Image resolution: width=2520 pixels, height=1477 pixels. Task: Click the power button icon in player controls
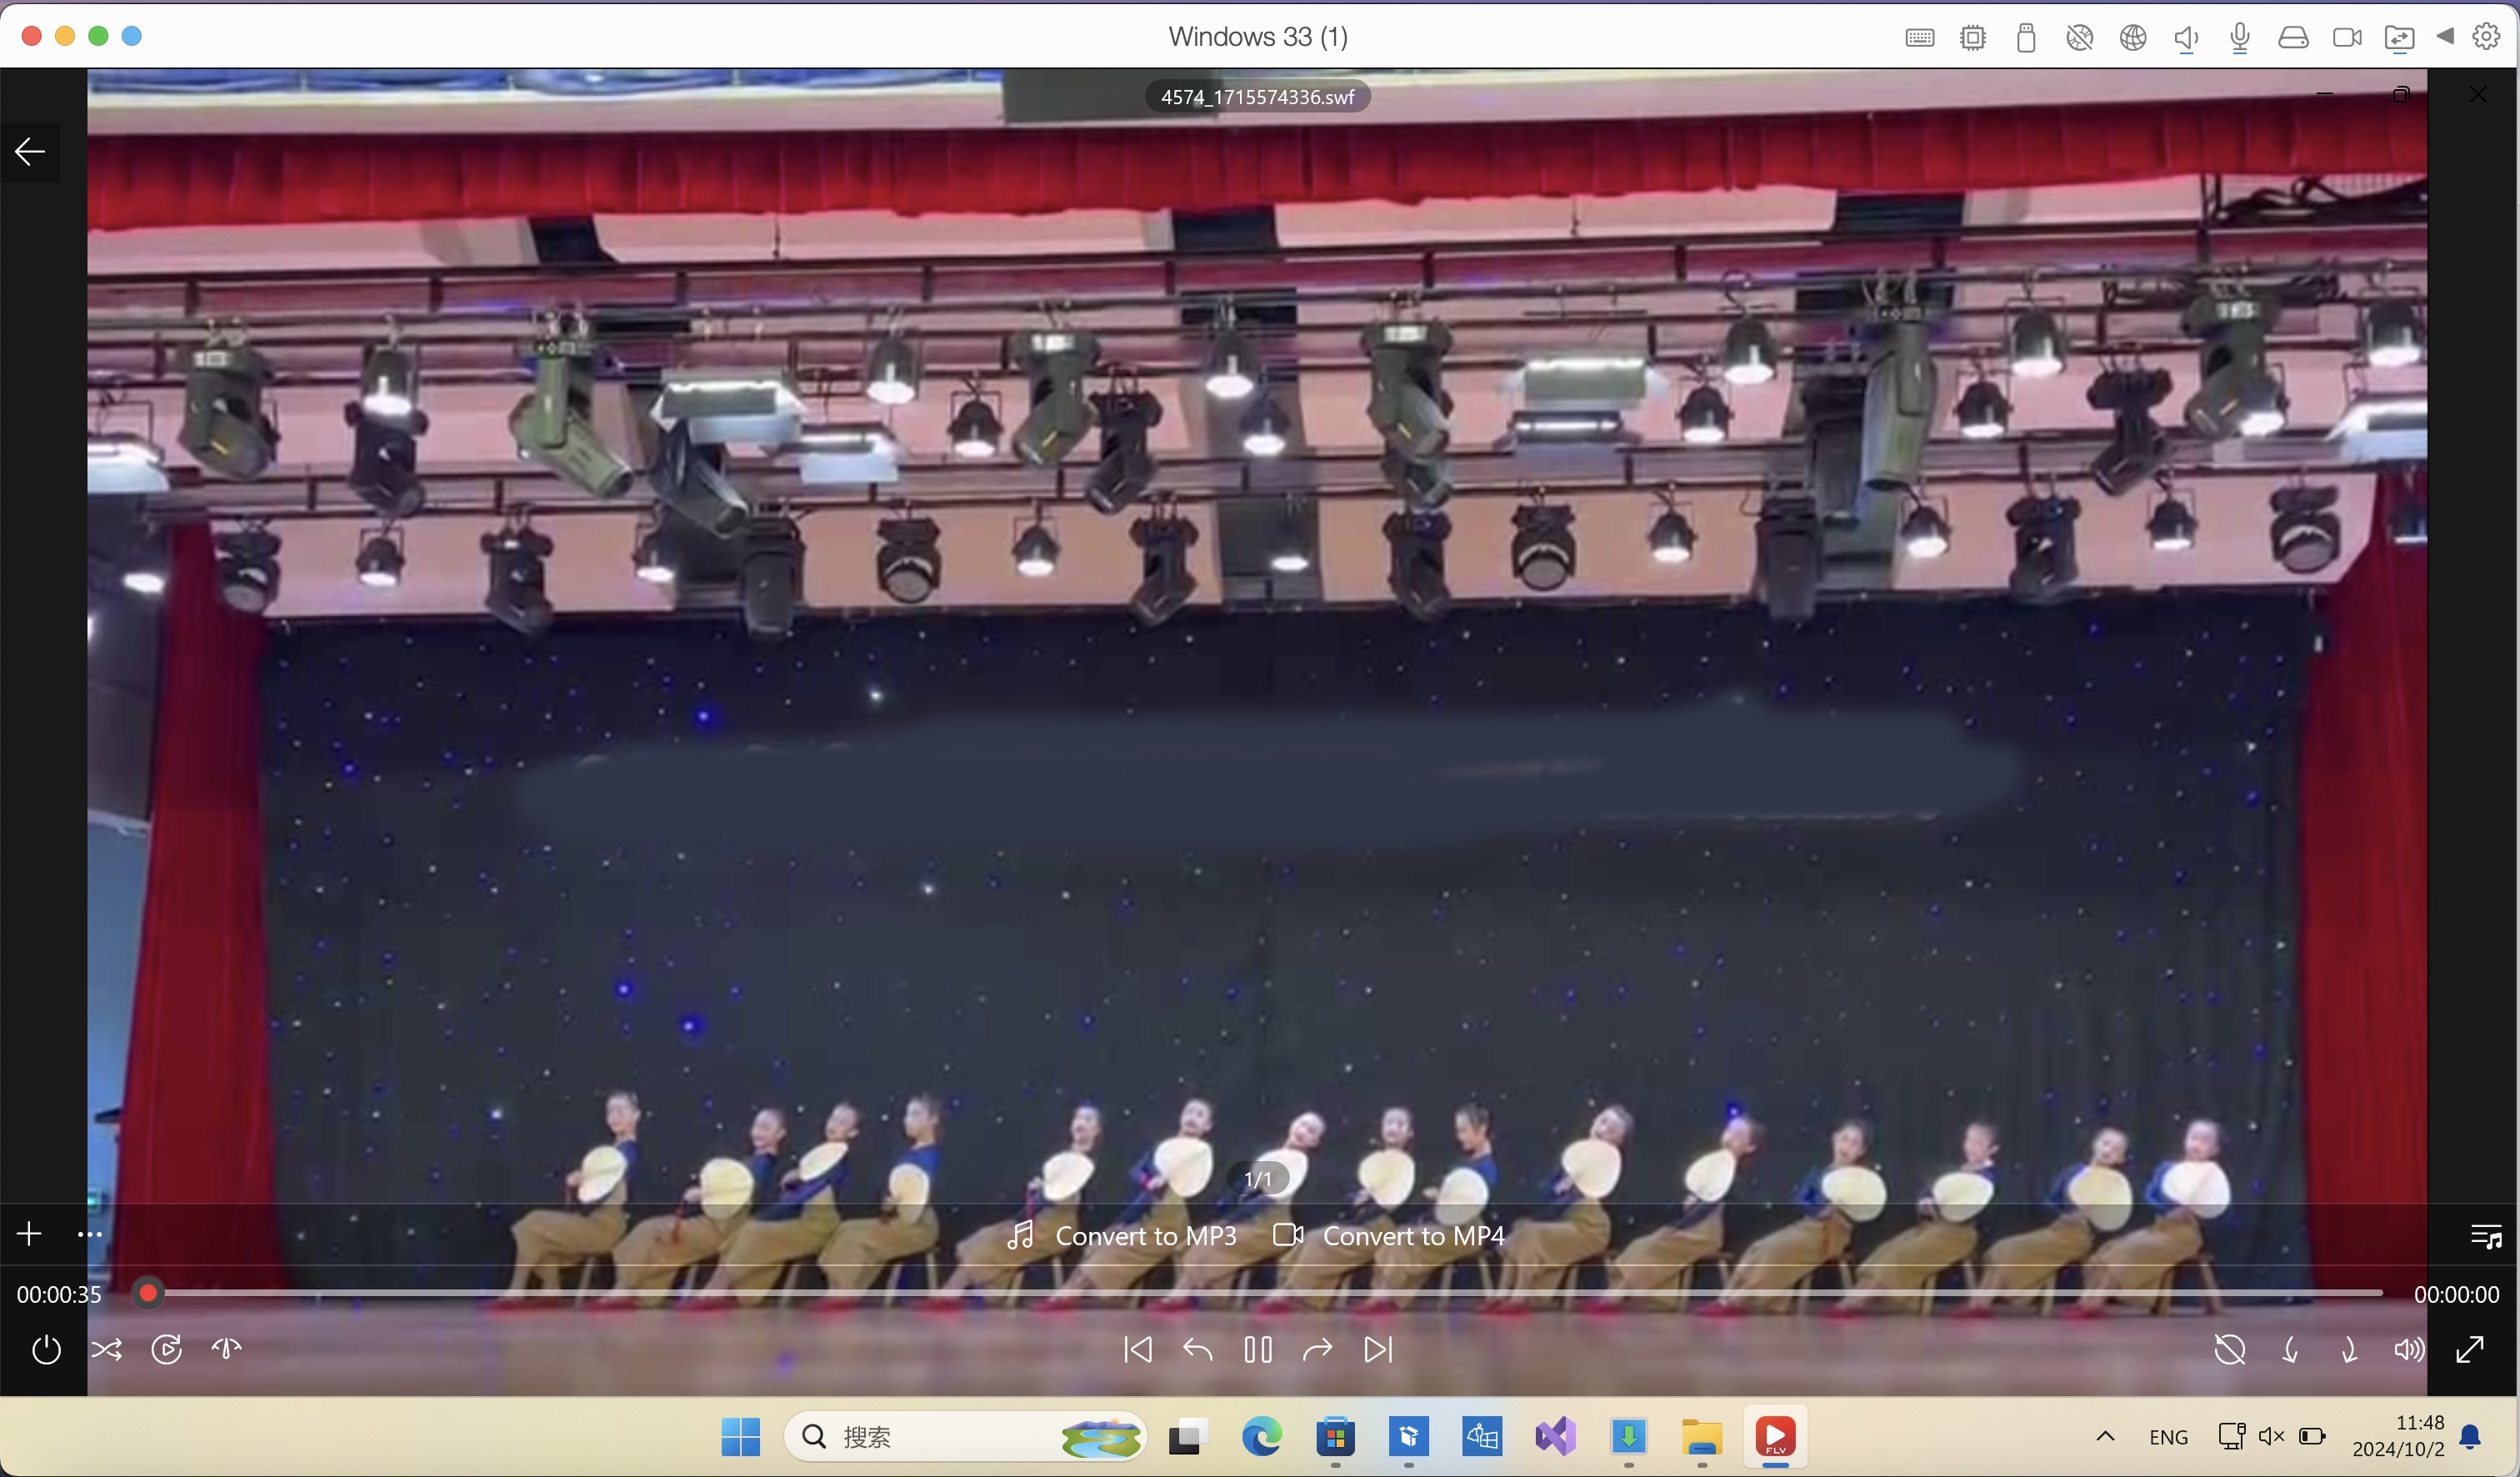pos(46,1350)
